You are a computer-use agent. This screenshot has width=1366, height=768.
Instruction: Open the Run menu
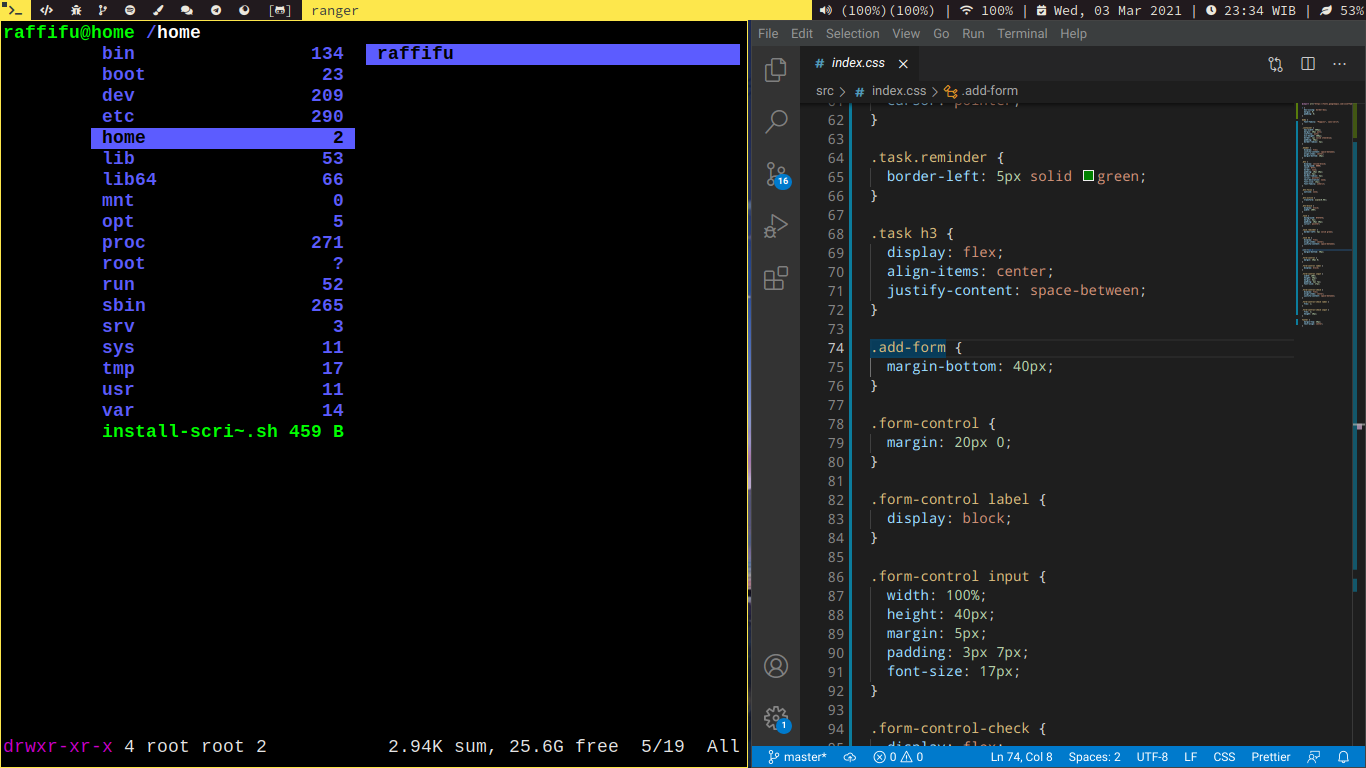(973, 33)
